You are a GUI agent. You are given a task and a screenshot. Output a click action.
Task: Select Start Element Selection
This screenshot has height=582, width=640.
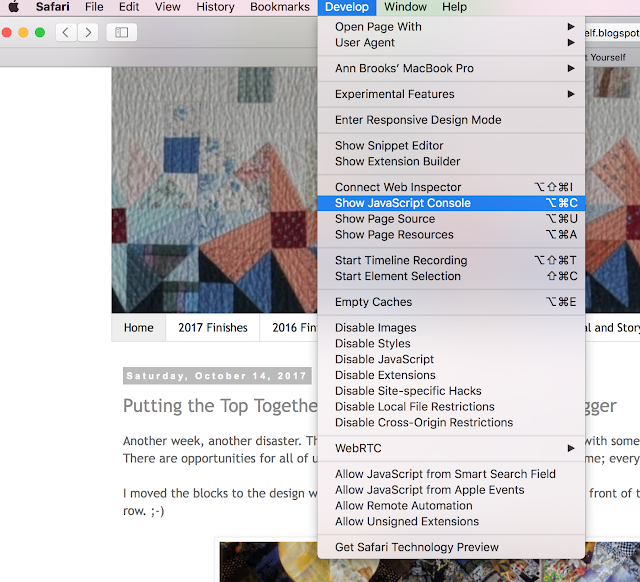451,276
